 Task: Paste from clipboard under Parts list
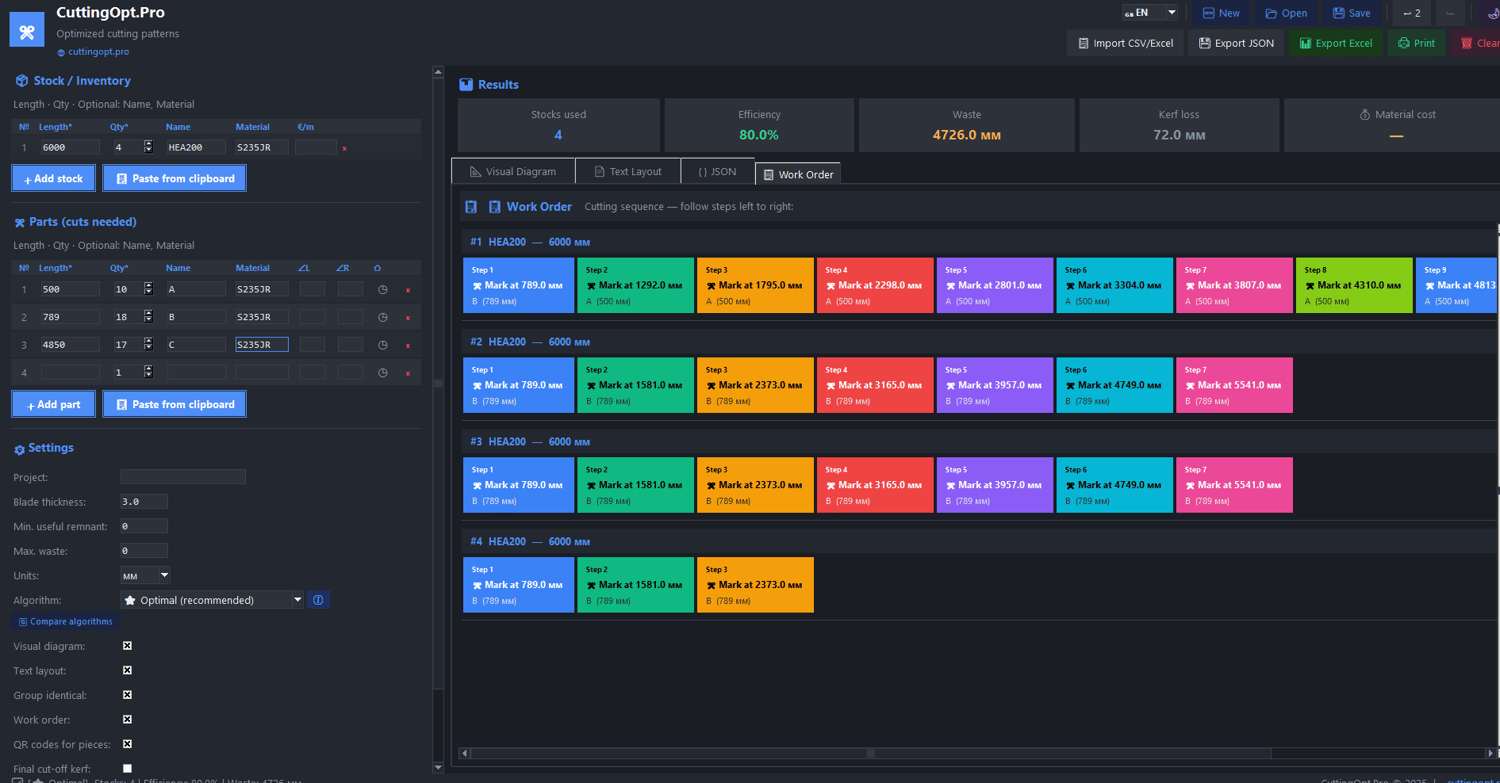174,404
